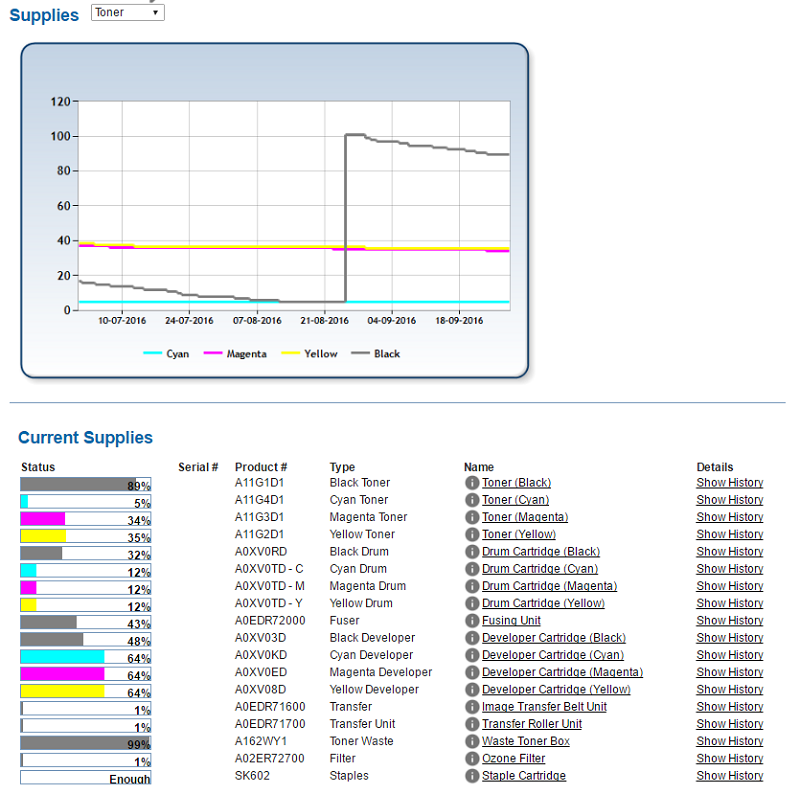800x794 pixels.
Task: Open the Developer Cartridge (Magenta) link
Action: pyautogui.click(x=562, y=673)
